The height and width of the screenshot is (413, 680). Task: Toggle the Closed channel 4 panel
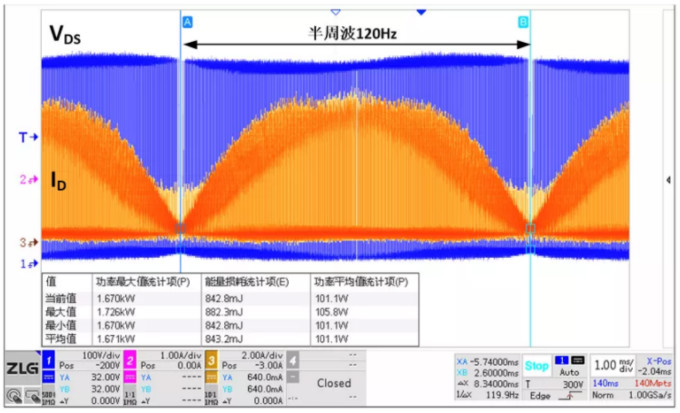pyautogui.click(x=333, y=382)
